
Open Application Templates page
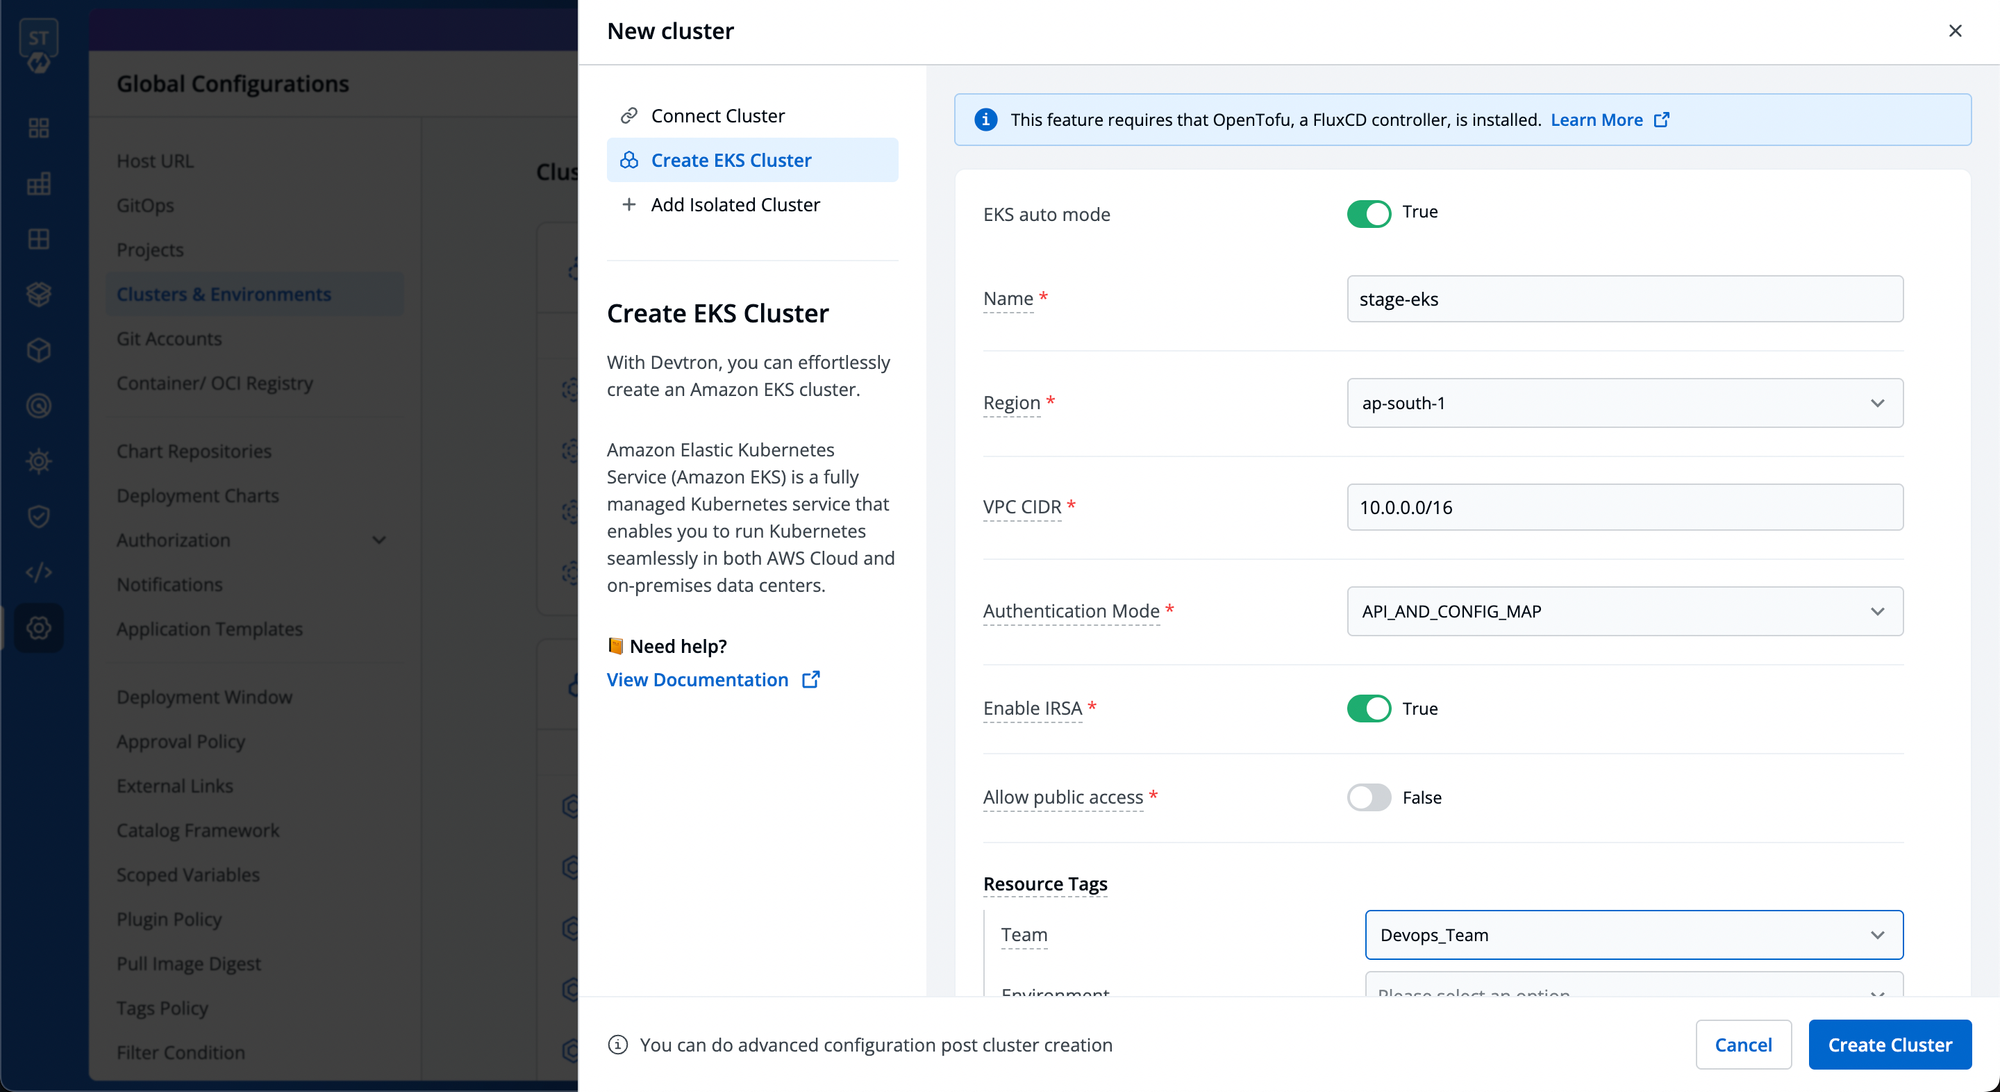click(210, 629)
